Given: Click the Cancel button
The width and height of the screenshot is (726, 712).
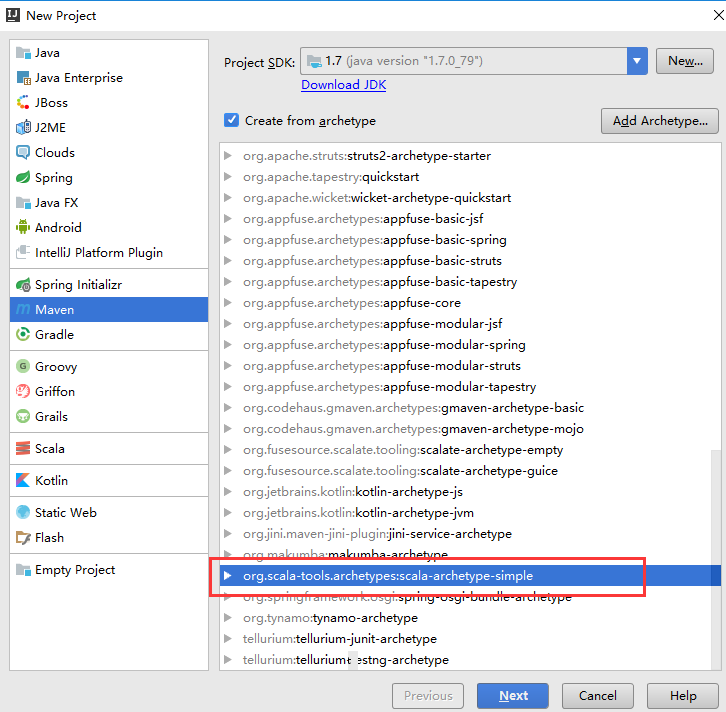Looking at the screenshot, I should tap(598, 696).
